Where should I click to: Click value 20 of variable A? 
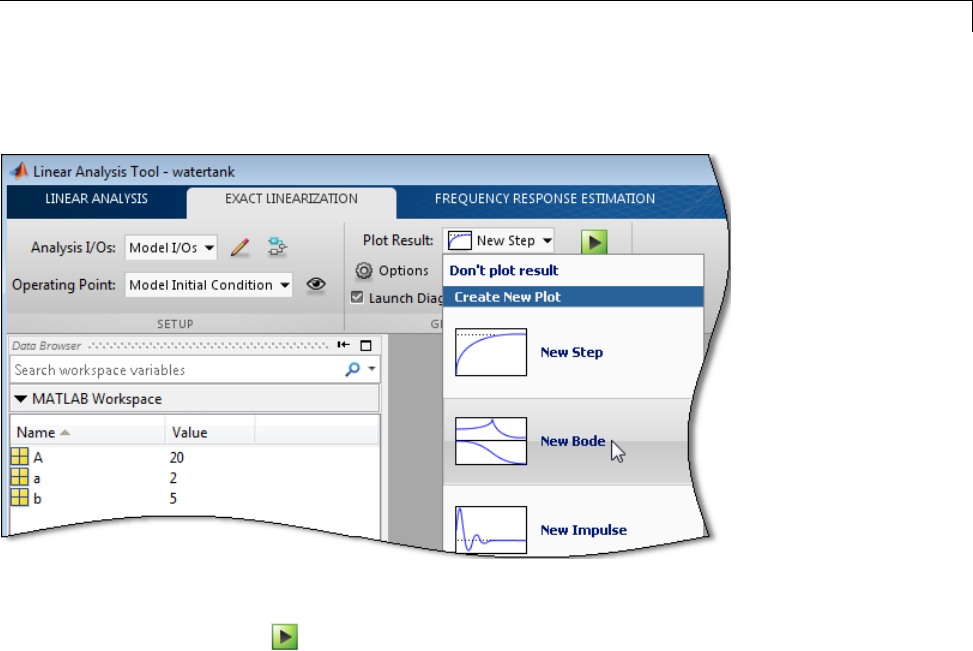click(x=176, y=457)
